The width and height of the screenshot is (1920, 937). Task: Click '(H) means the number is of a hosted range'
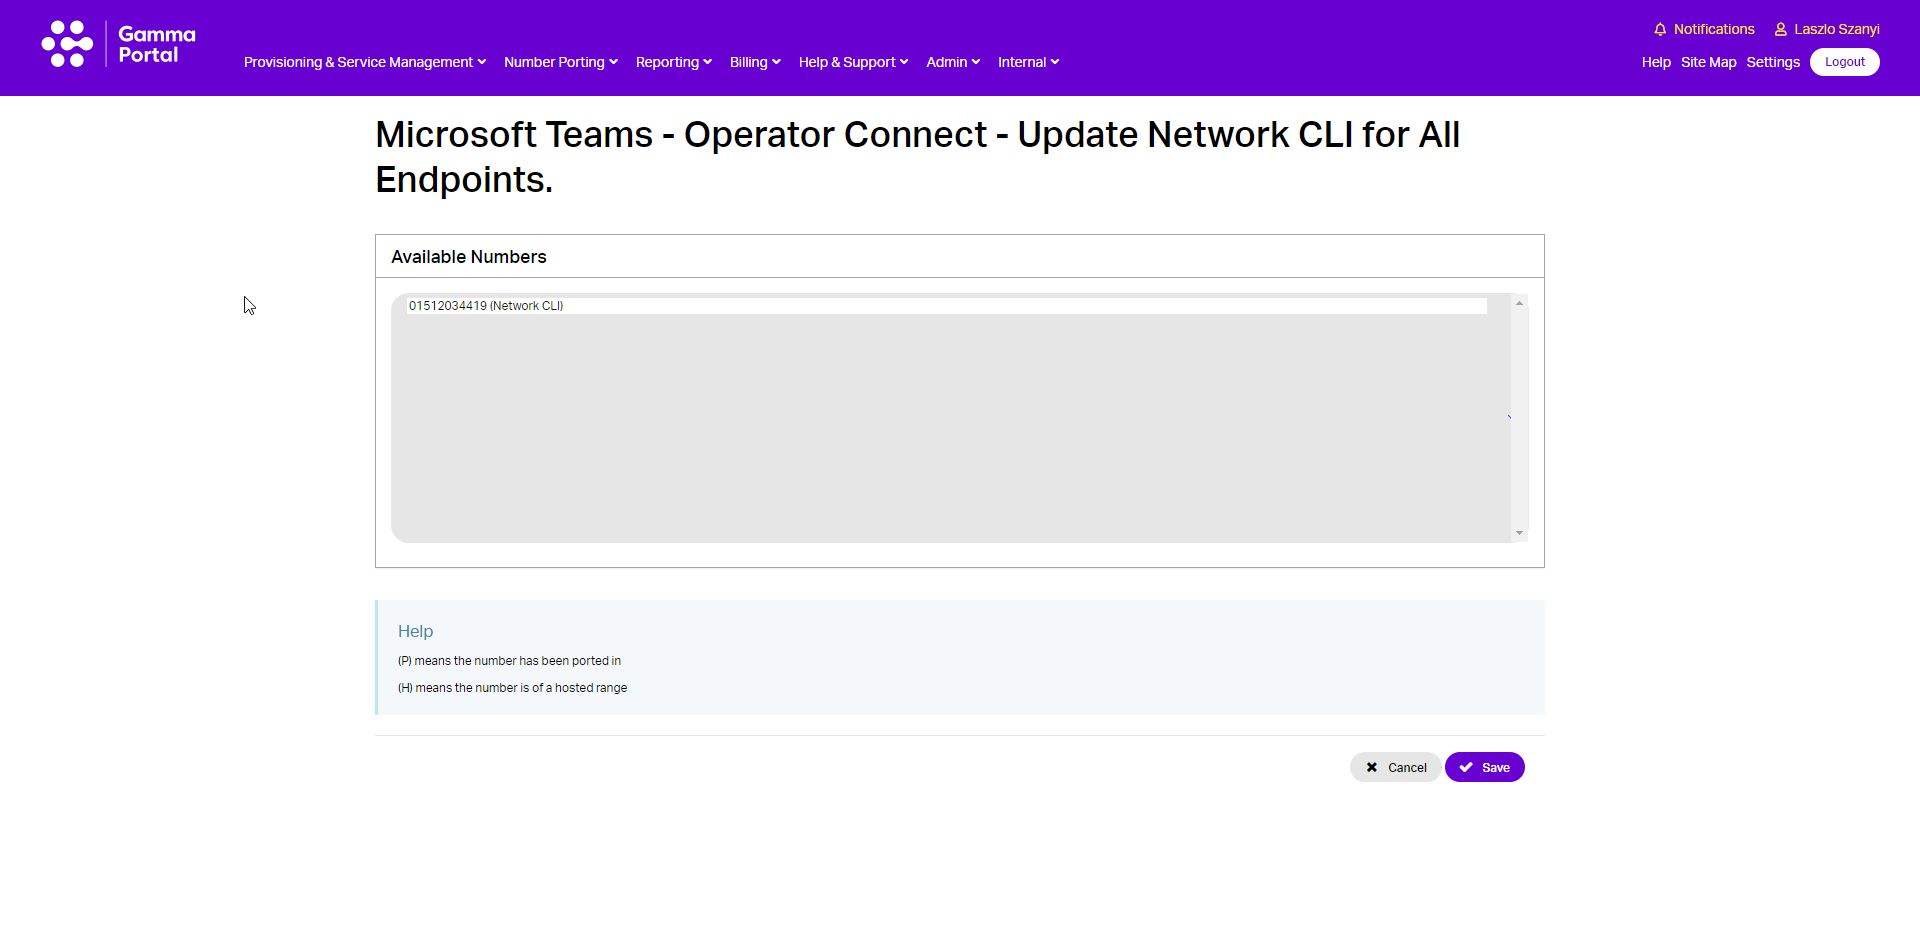(512, 688)
